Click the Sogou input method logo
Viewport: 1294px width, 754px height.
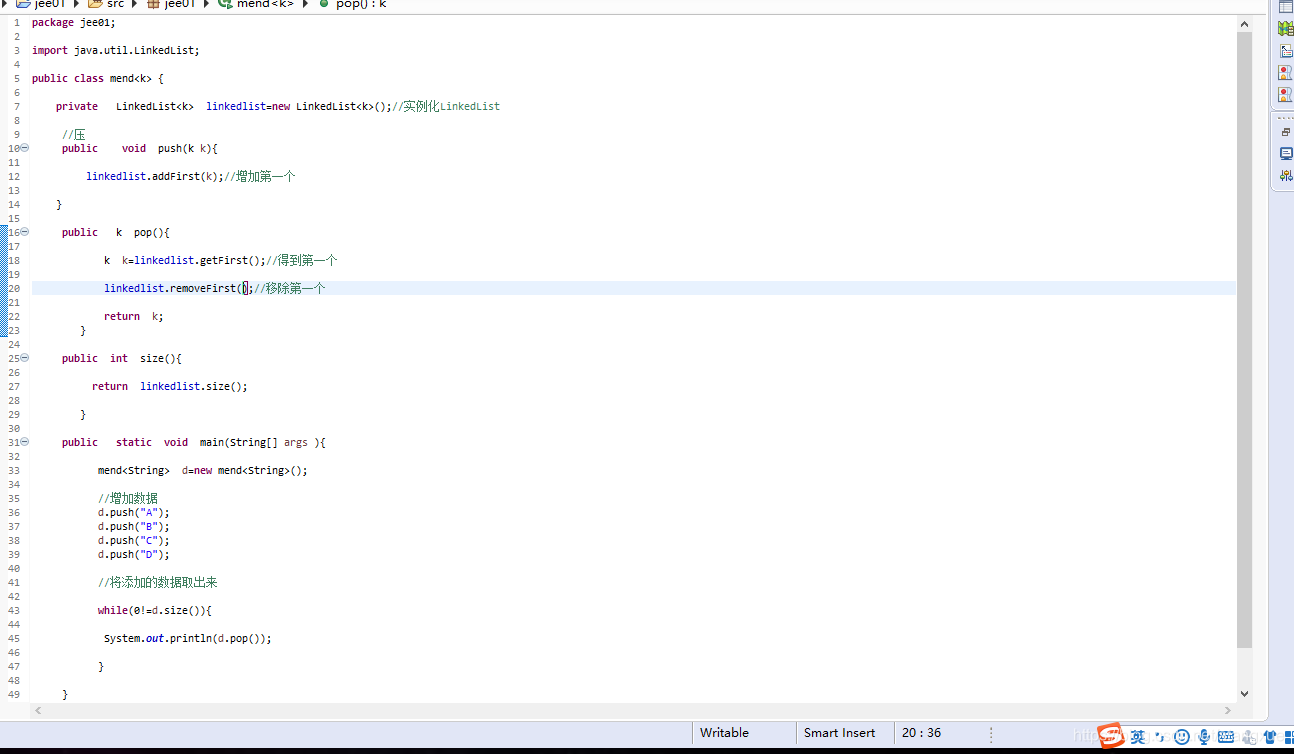point(1111,735)
